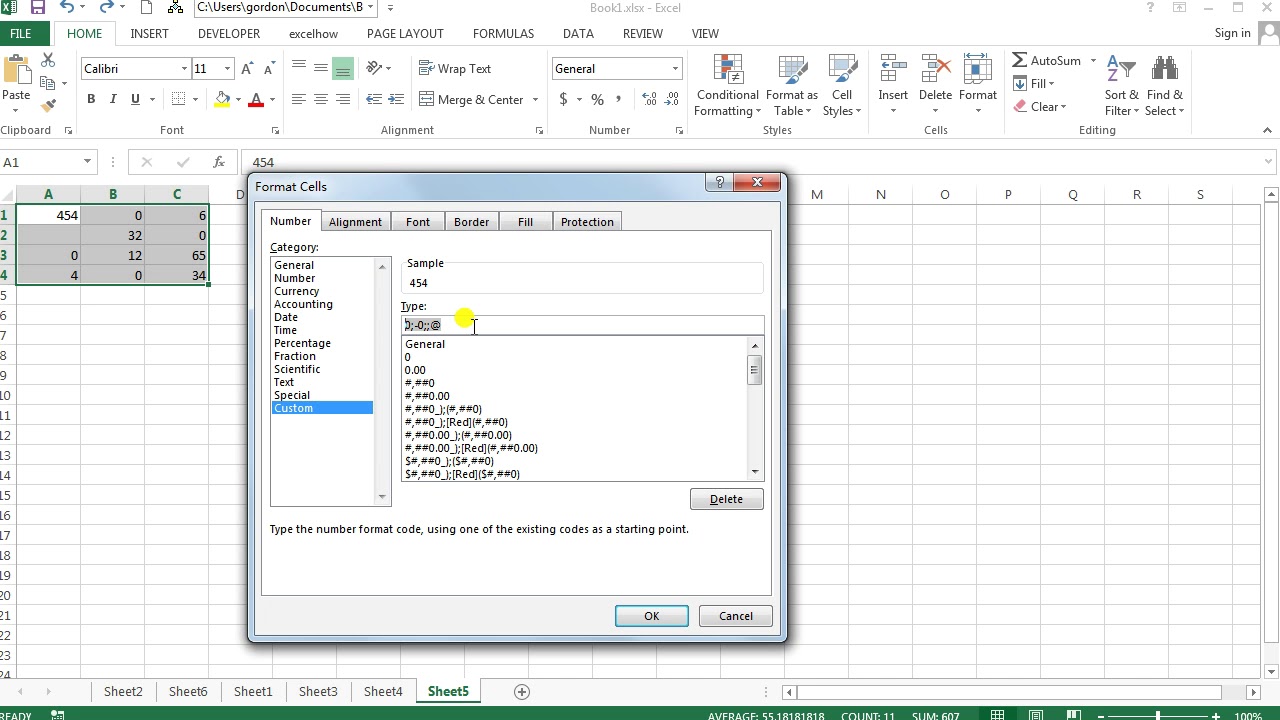Switch to Sheet3 tab
This screenshot has height=720, width=1280.
pyautogui.click(x=318, y=691)
